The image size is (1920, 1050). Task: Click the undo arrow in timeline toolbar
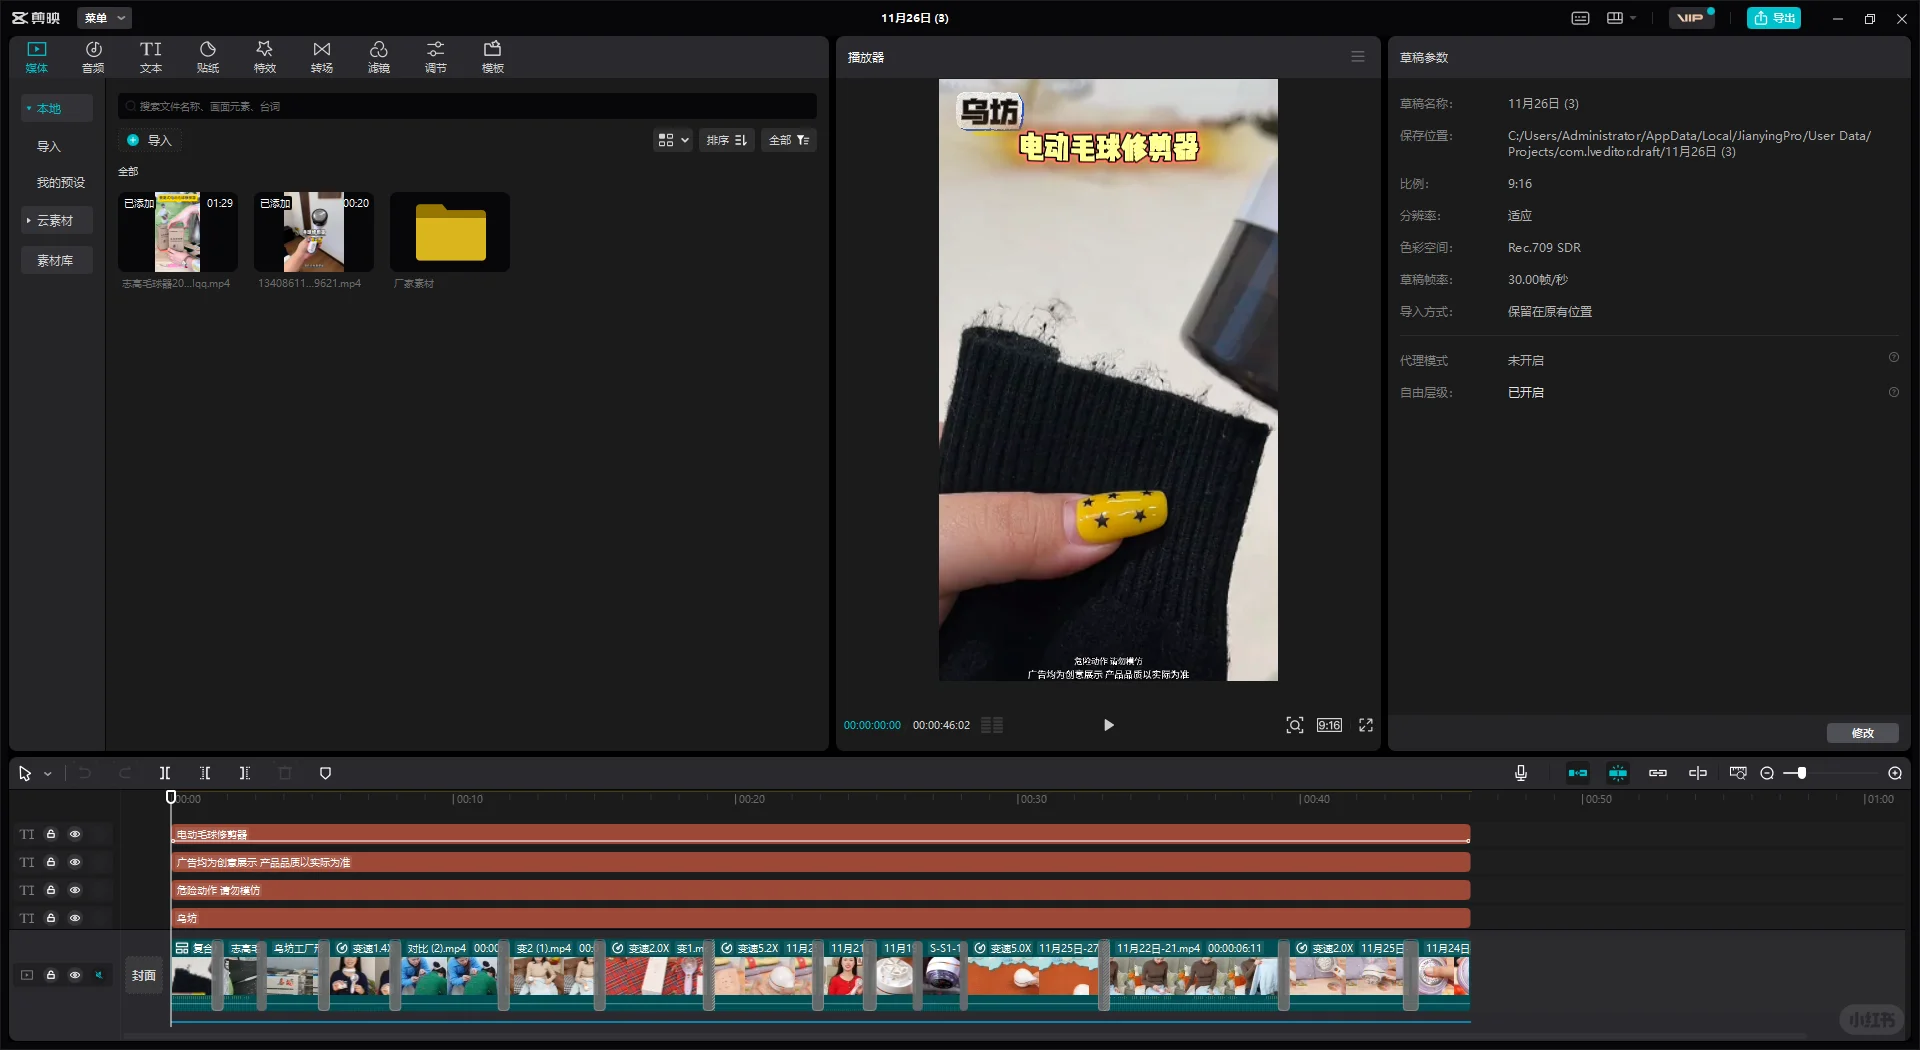pos(85,773)
